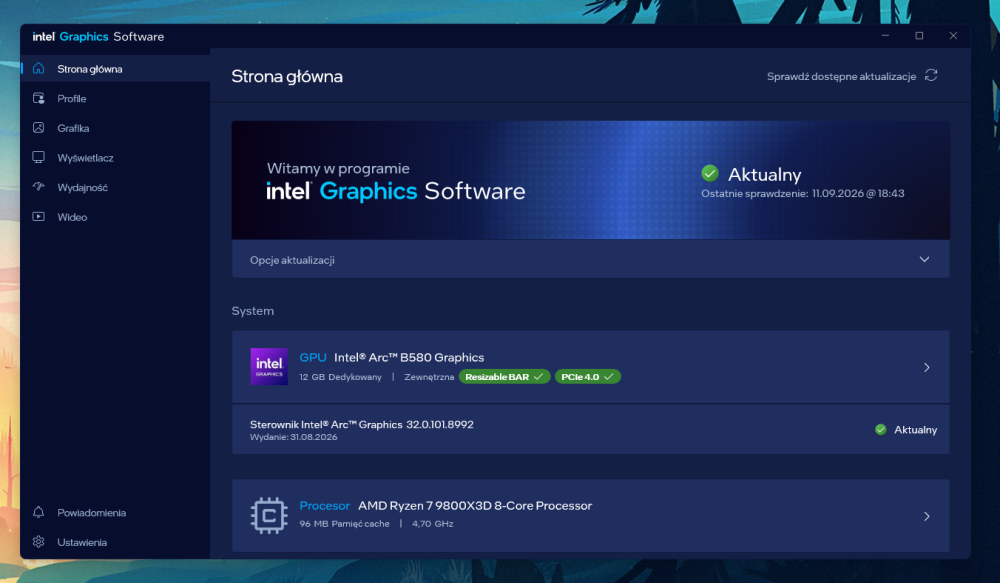Click the processor chip icon
Screen dimensions: 1000x583
click(268, 515)
